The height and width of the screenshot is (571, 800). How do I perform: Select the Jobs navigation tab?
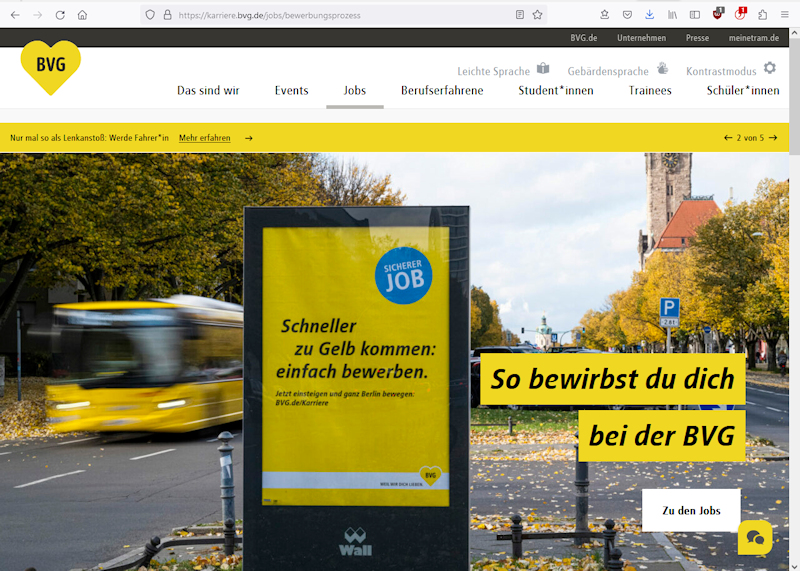coord(354,91)
